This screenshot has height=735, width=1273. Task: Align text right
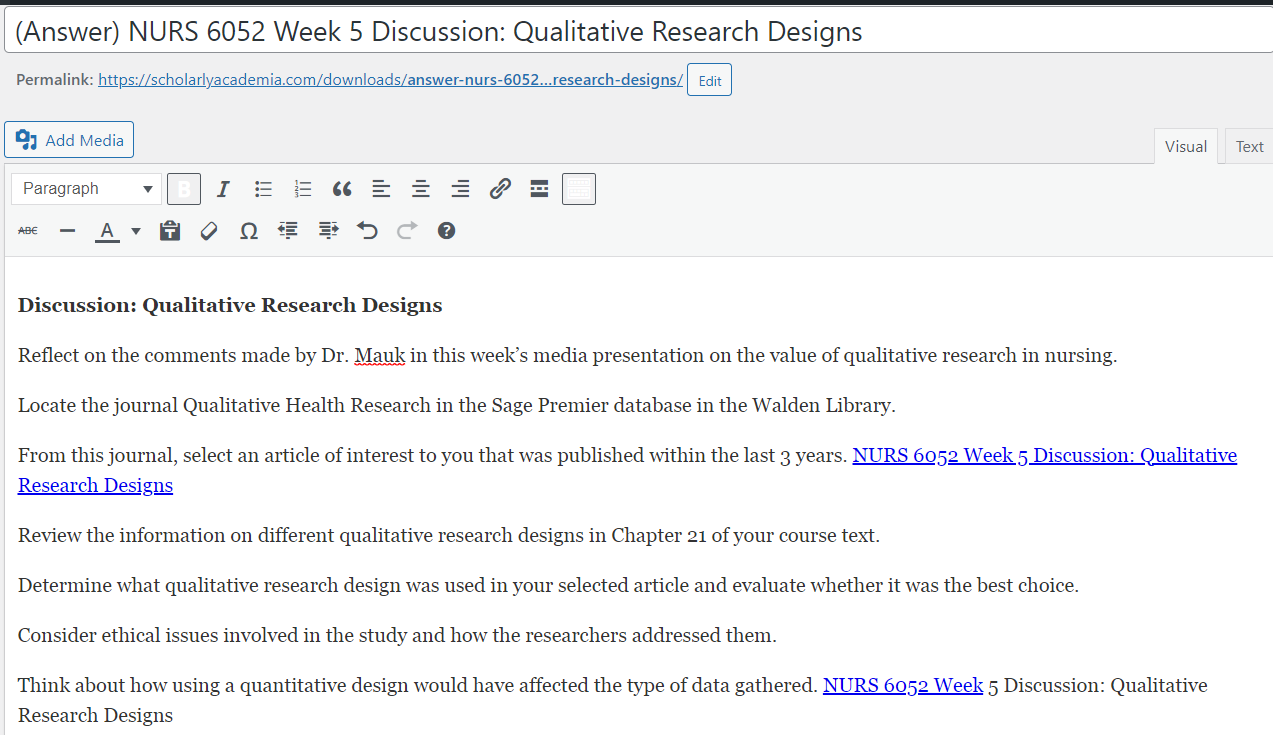point(460,189)
